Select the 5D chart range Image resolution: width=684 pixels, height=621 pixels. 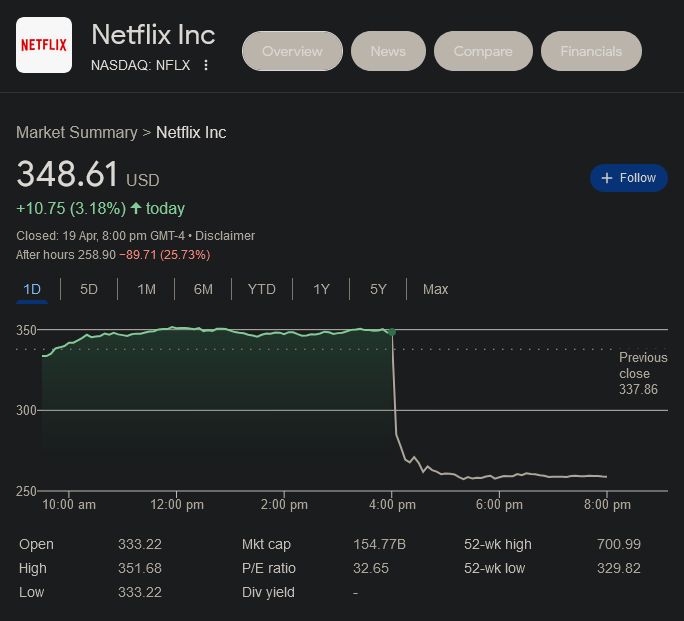tap(89, 290)
